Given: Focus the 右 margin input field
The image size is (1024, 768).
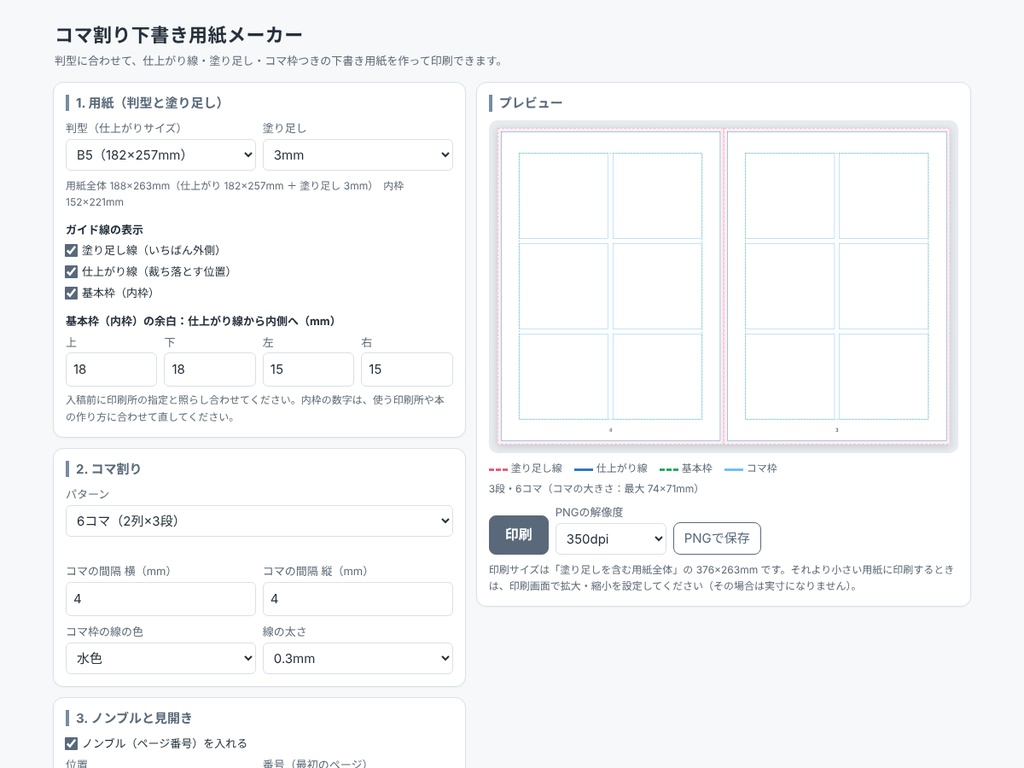Looking at the screenshot, I should tap(407, 370).
